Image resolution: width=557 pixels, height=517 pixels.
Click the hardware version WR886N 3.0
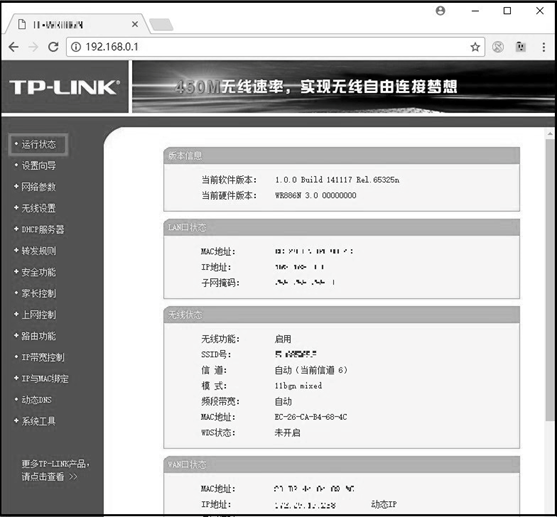(315, 195)
